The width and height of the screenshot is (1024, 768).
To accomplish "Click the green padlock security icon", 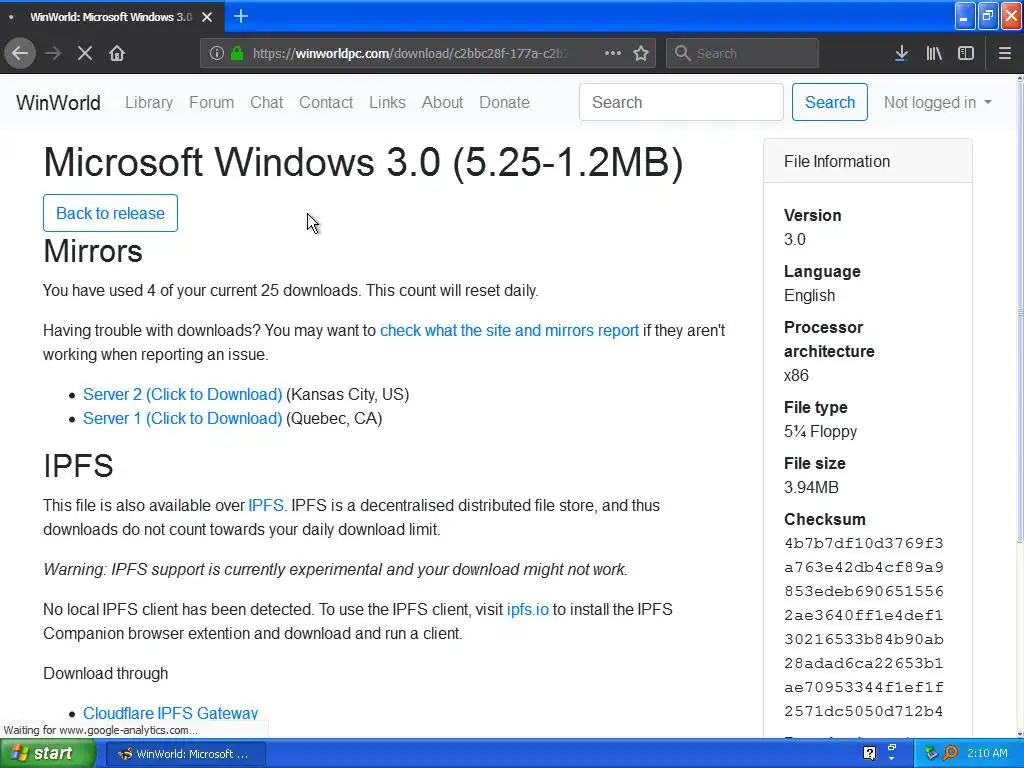I will [x=237, y=54].
